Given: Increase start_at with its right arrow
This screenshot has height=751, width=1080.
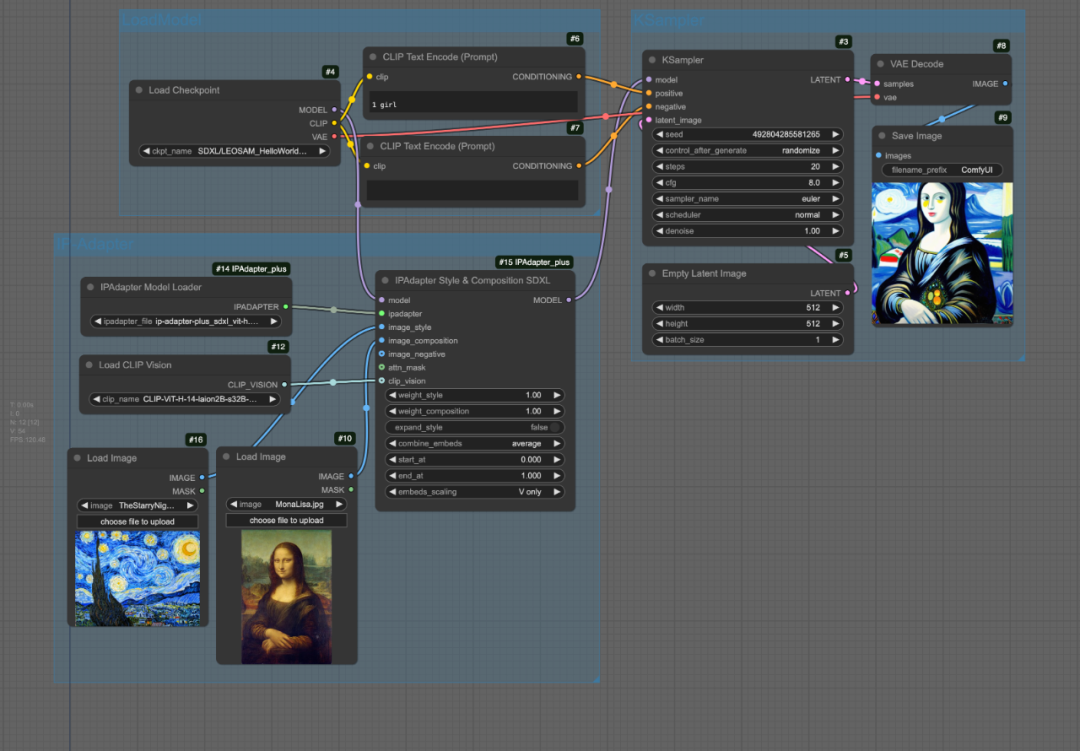Looking at the screenshot, I should 557,460.
